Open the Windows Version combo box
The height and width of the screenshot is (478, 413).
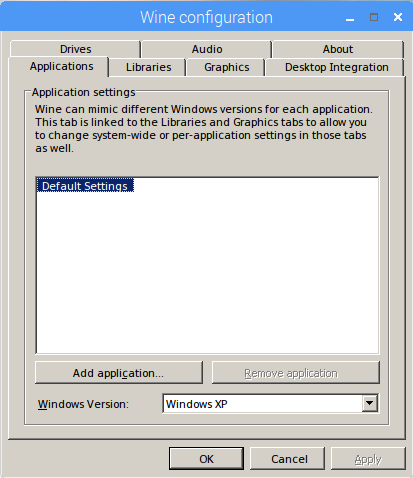(270, 404)
